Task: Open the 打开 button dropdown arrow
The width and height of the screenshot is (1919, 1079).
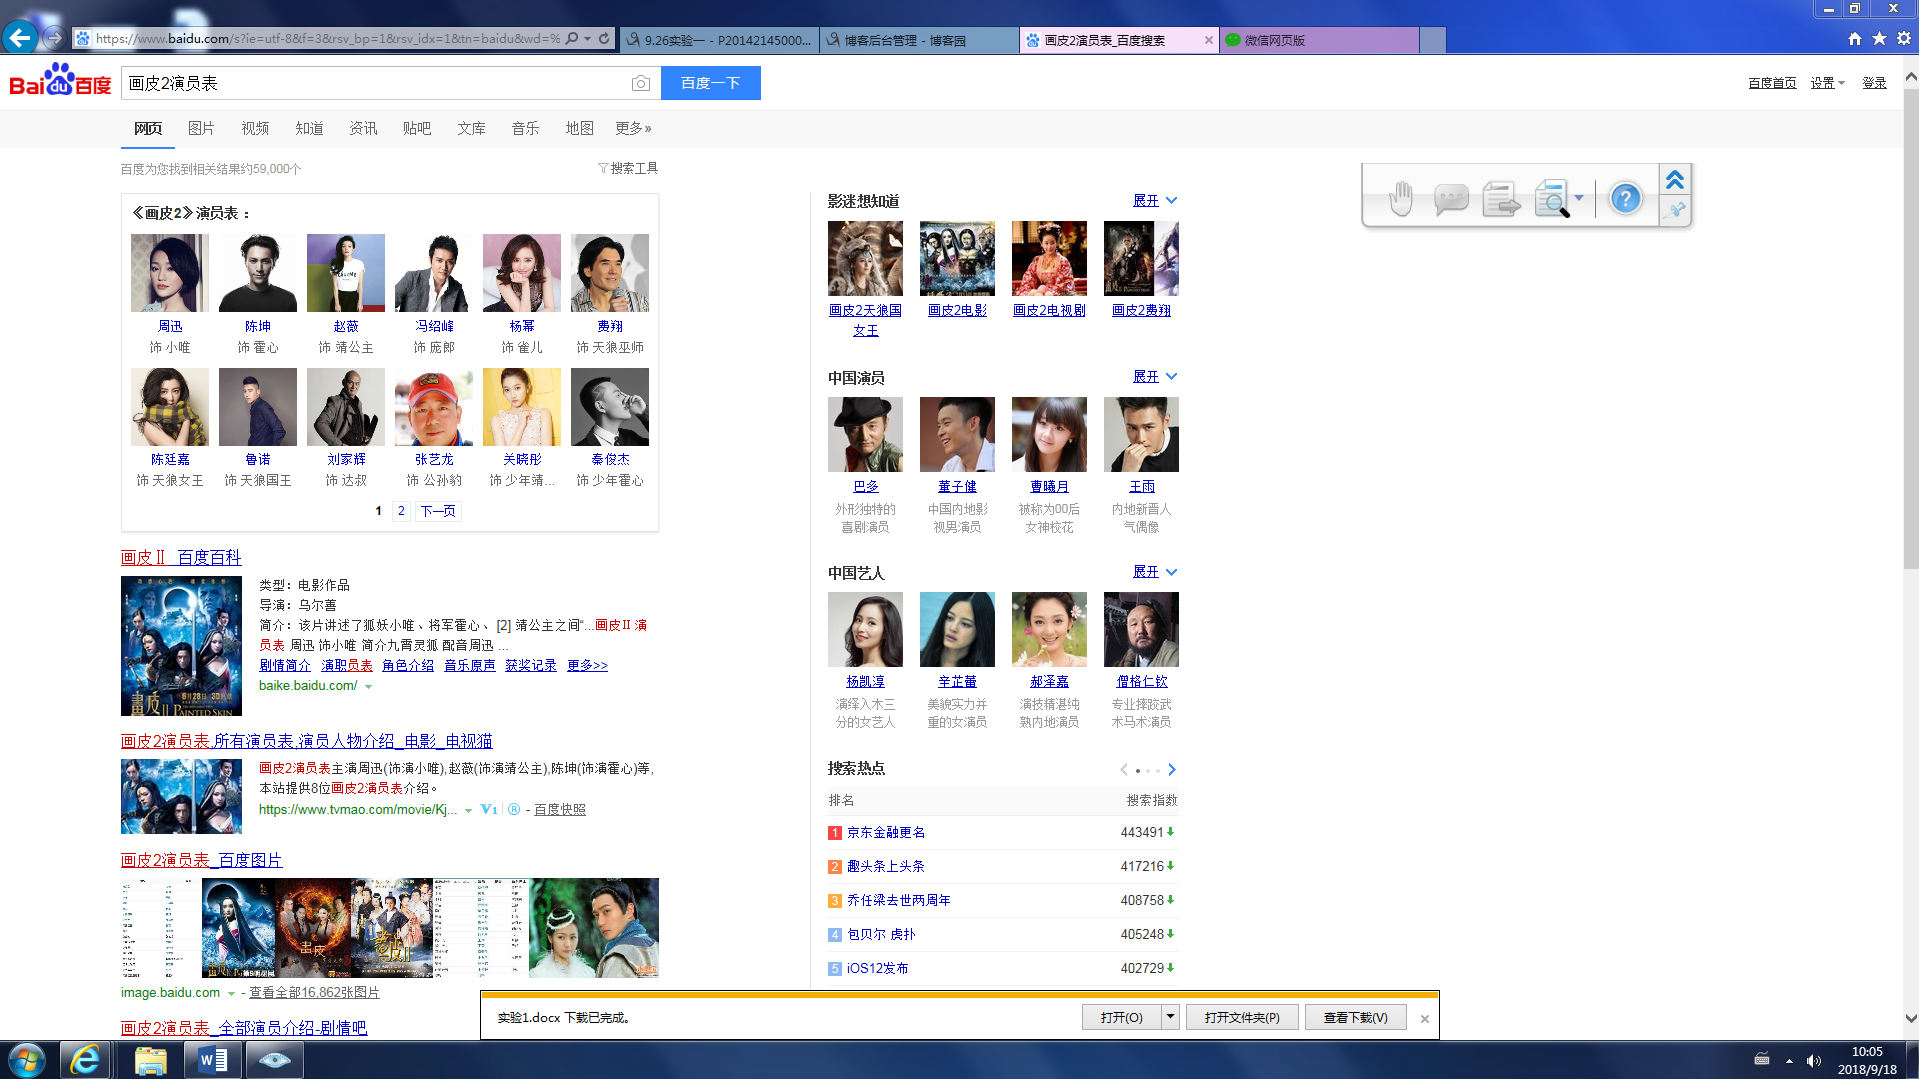Action: click(x=1170, y=1017)
